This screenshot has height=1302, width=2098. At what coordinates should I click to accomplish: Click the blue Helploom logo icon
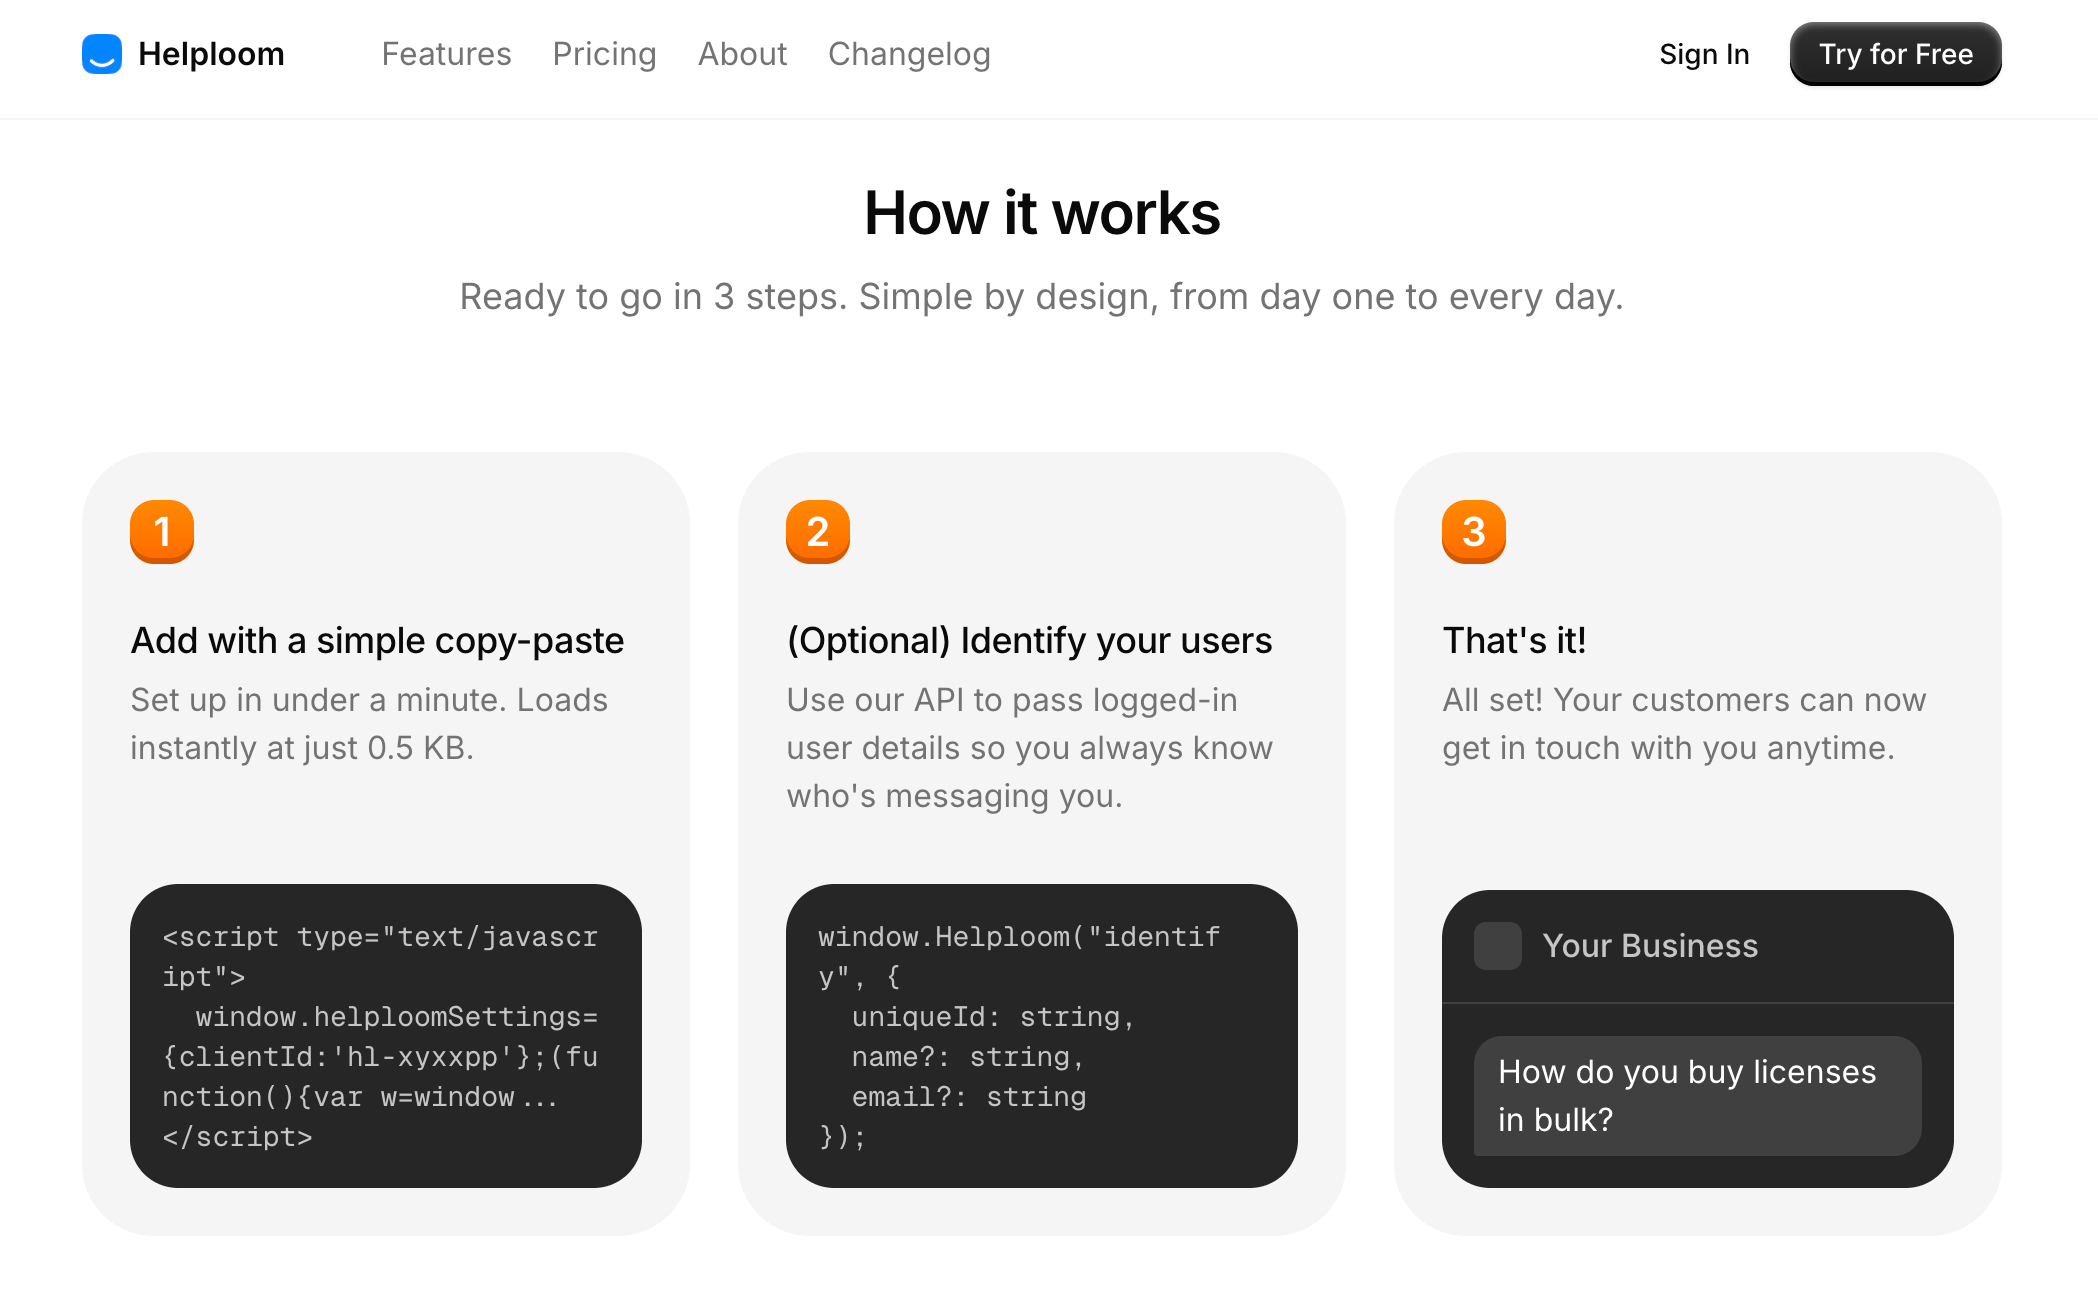pos(102,54)
